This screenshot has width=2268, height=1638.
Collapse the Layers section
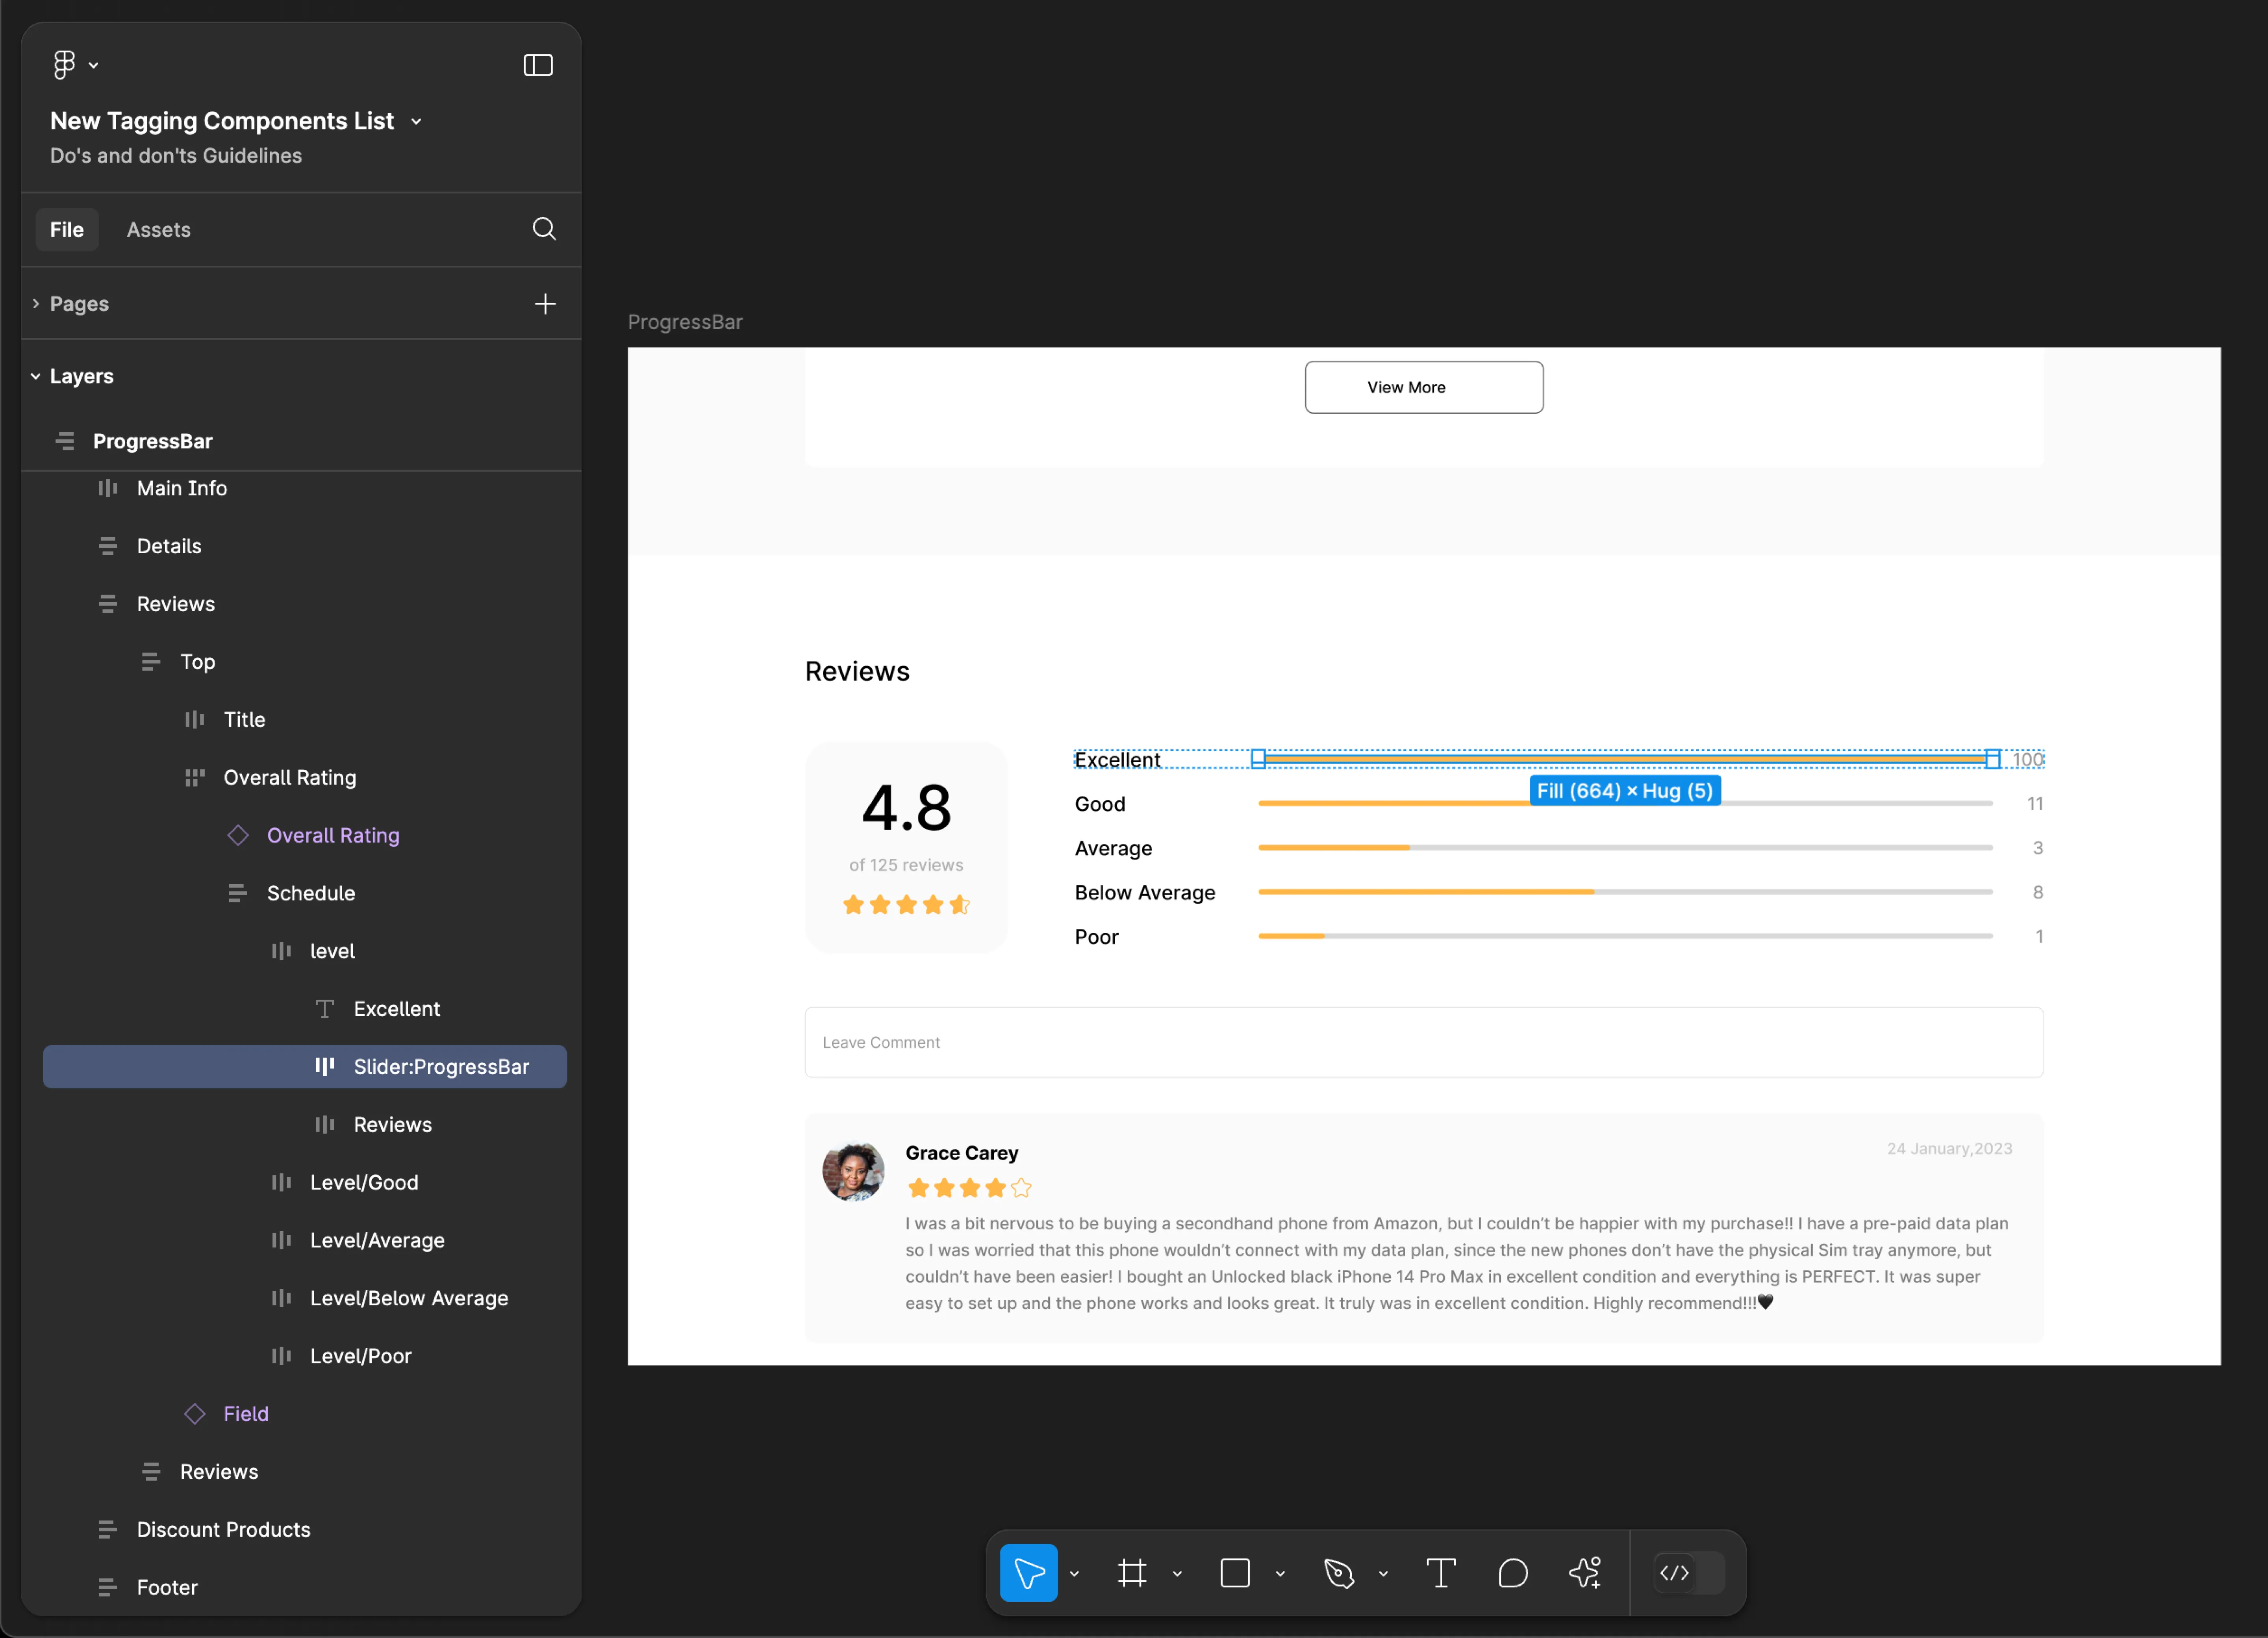[36, 376]
